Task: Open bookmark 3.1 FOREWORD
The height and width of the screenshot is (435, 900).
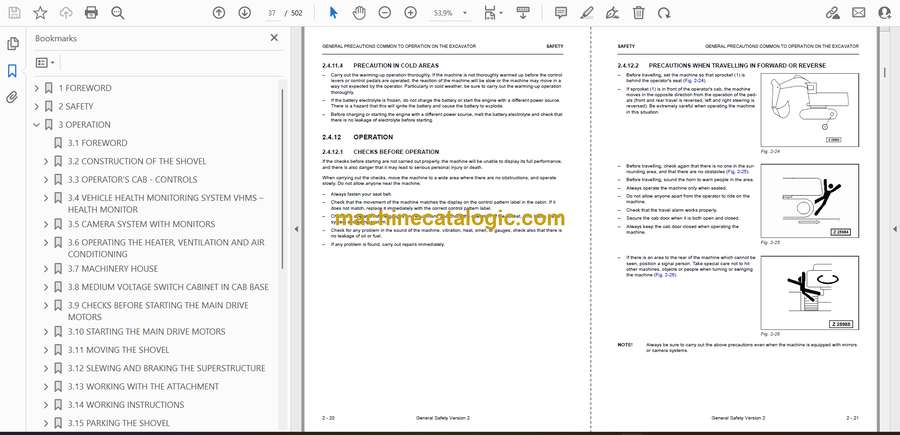Action: pyautogui.click(x=98, y=143)
